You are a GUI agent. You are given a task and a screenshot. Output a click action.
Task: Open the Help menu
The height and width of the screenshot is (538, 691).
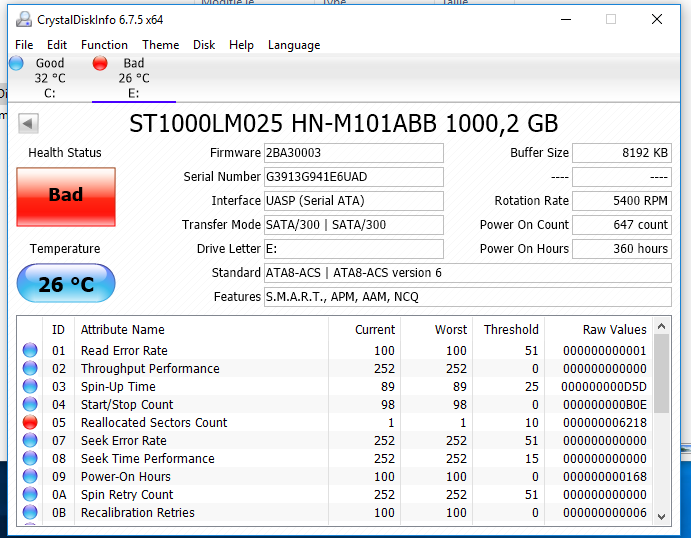(241, 45)
